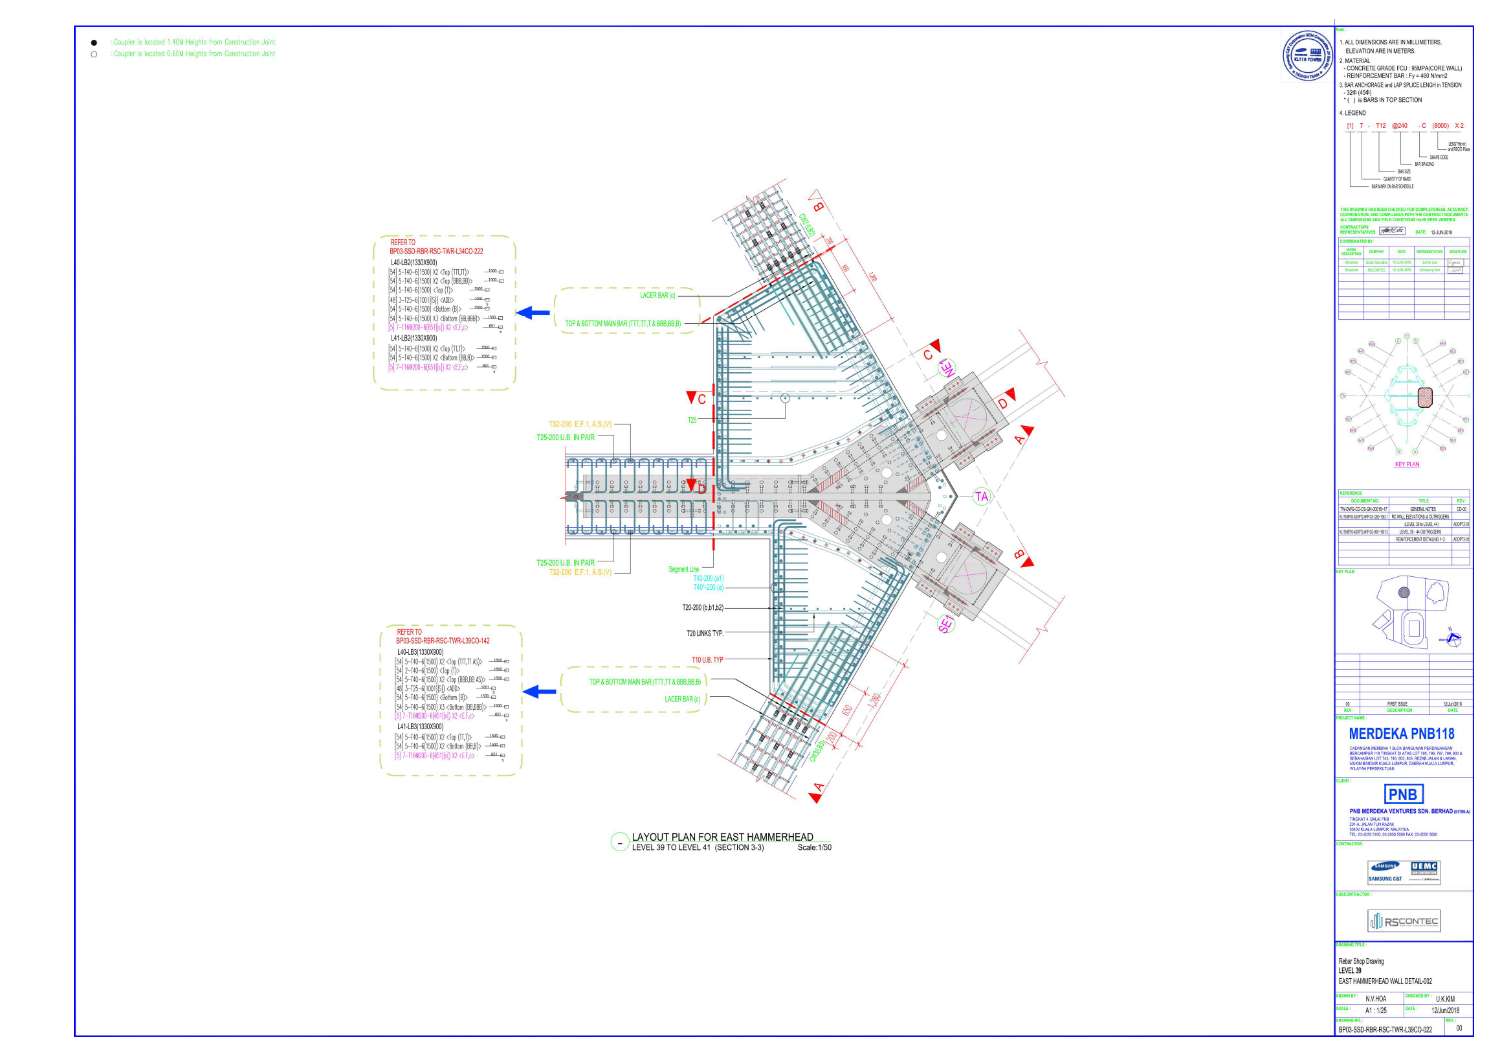The height and width of the screenshot is (1060, 1500).
Task: Click the RSCONTEC subcontractor logo
Action: tap(1406, 919)
